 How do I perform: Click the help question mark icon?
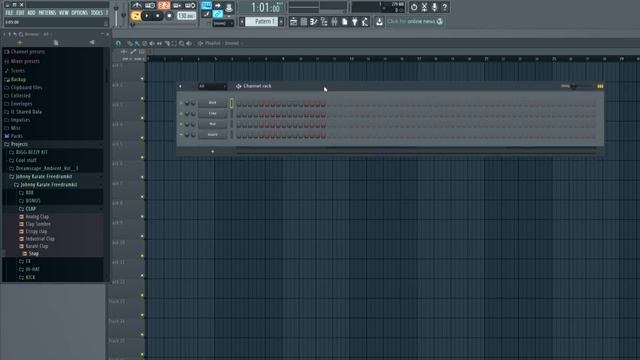coord(444,7)
